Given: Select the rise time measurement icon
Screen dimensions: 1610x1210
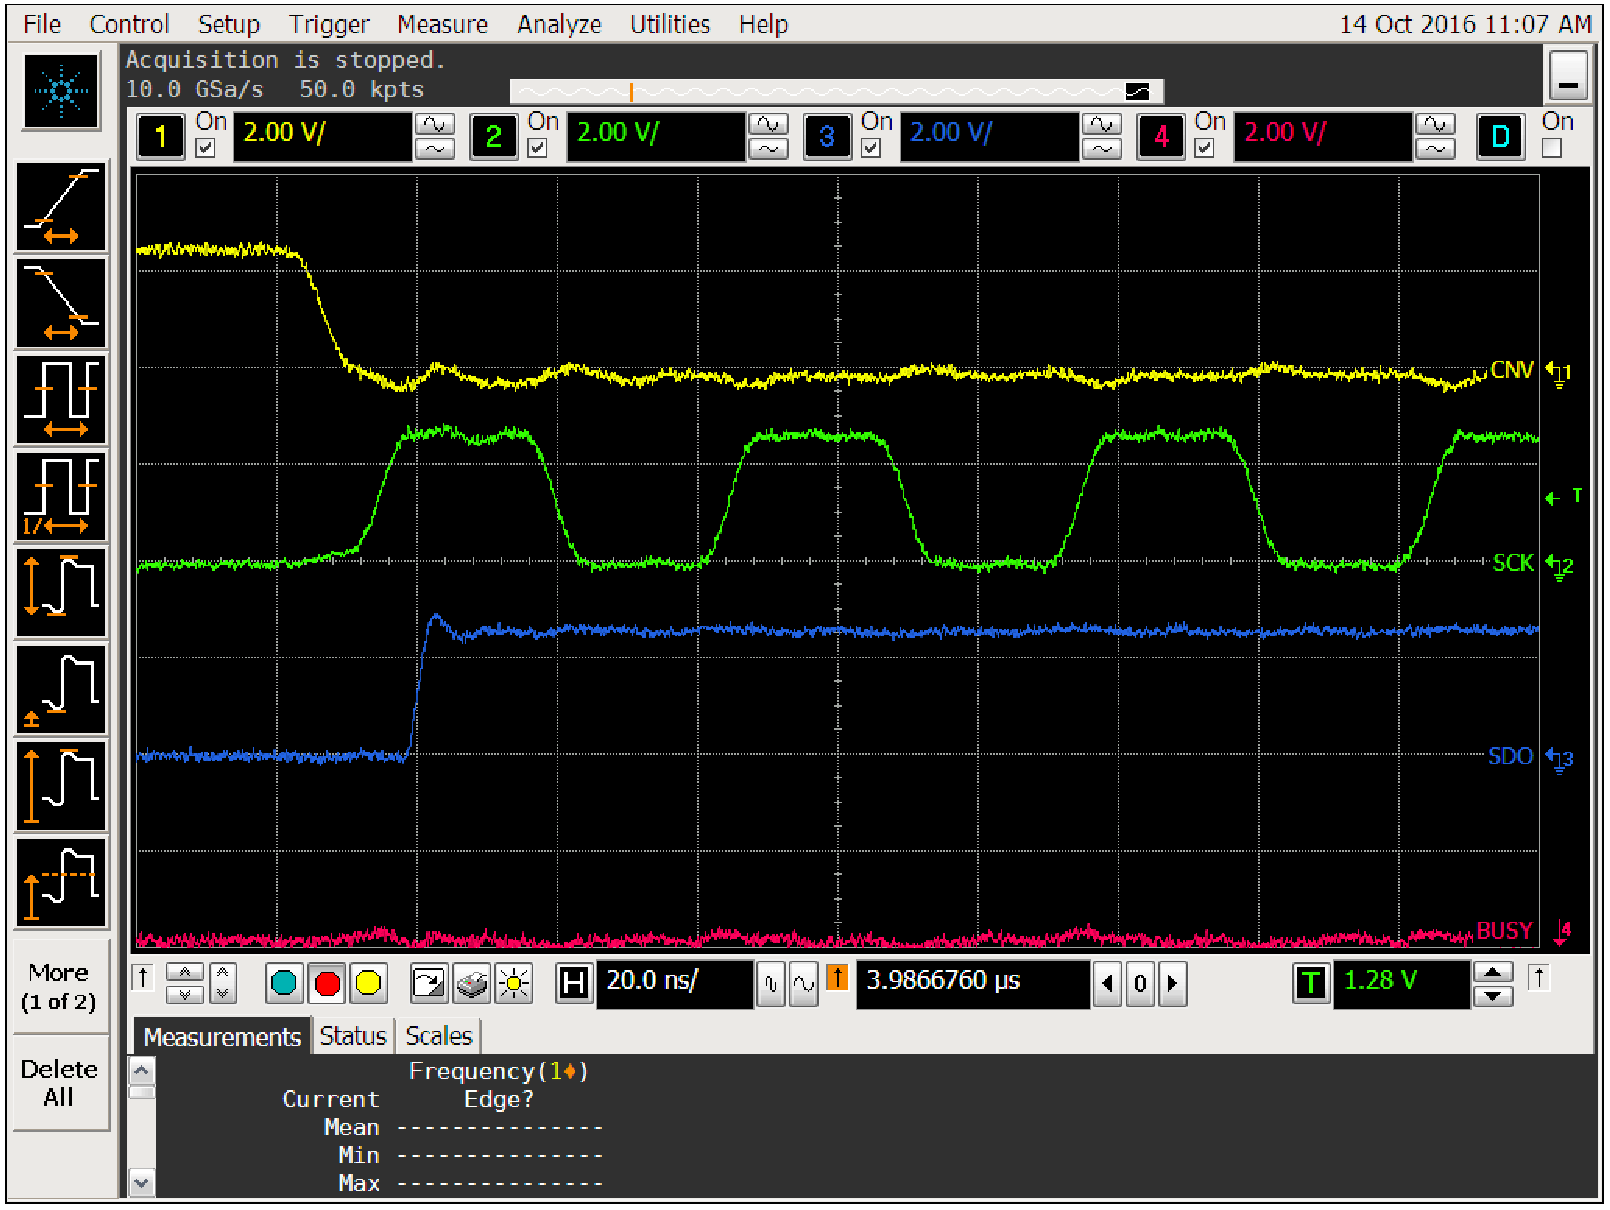Looking at the screenshot, I should tap(61, 207).
